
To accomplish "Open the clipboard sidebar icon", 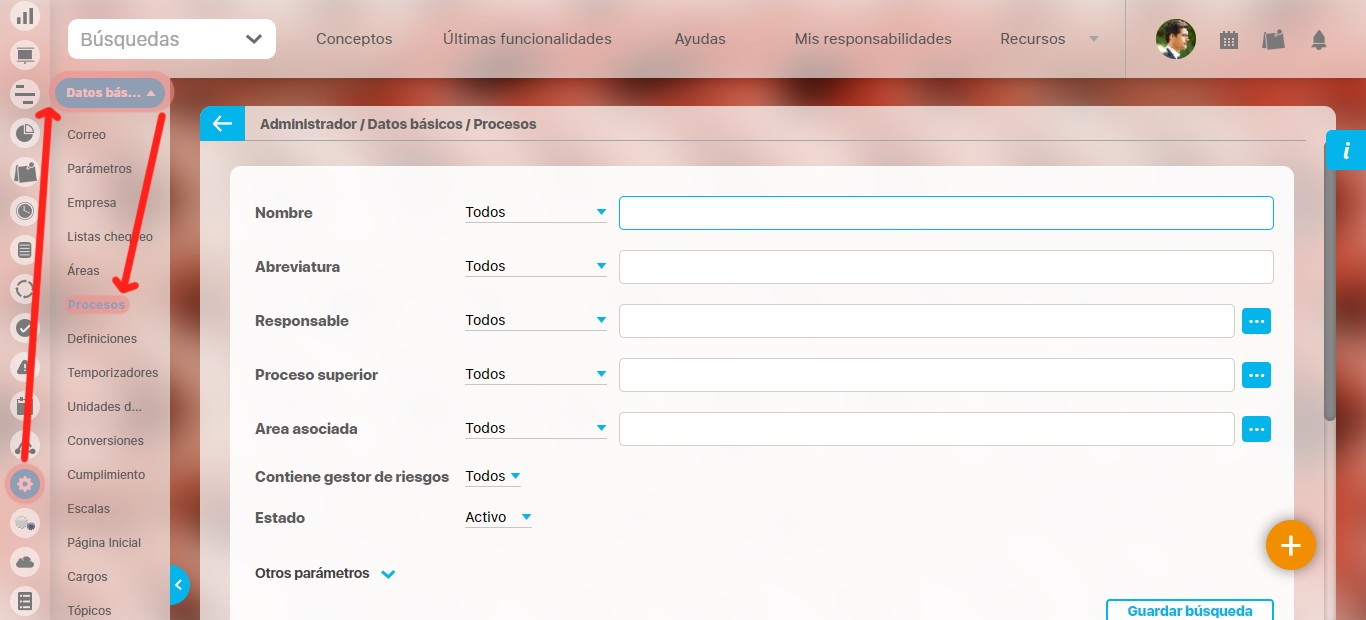I will click(25, 406).
